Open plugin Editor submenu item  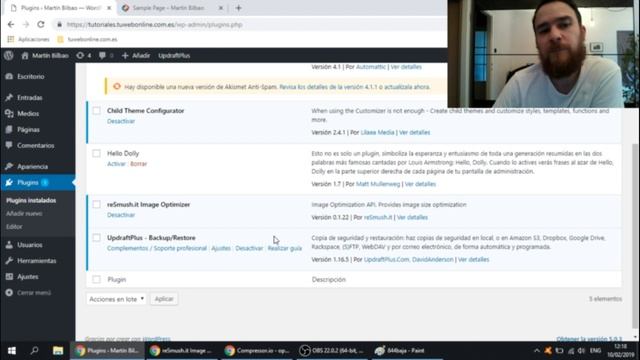point(14,227)
